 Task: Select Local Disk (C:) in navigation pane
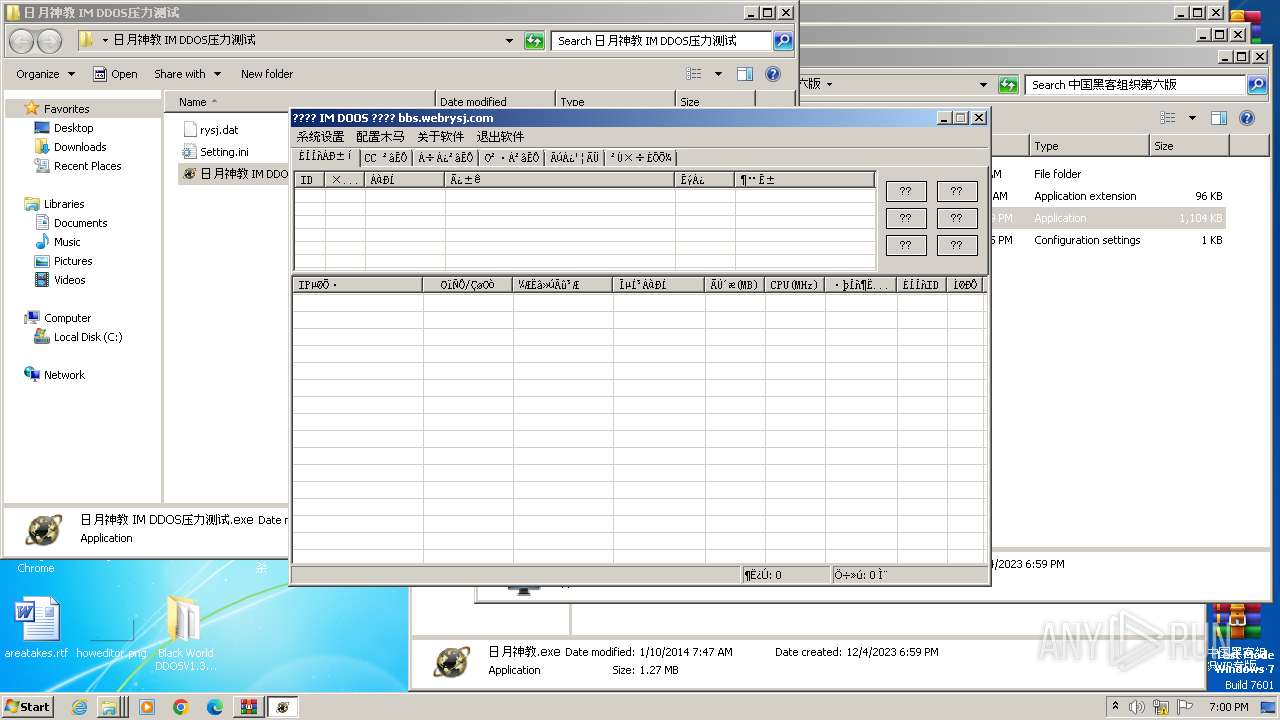coord(88,337)
